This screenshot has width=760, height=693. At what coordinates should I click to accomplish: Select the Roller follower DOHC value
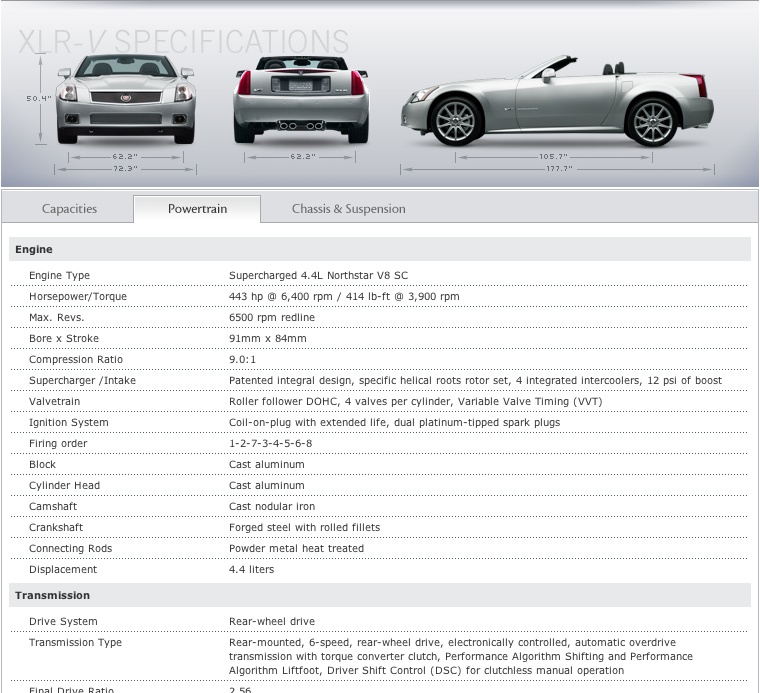415,401
